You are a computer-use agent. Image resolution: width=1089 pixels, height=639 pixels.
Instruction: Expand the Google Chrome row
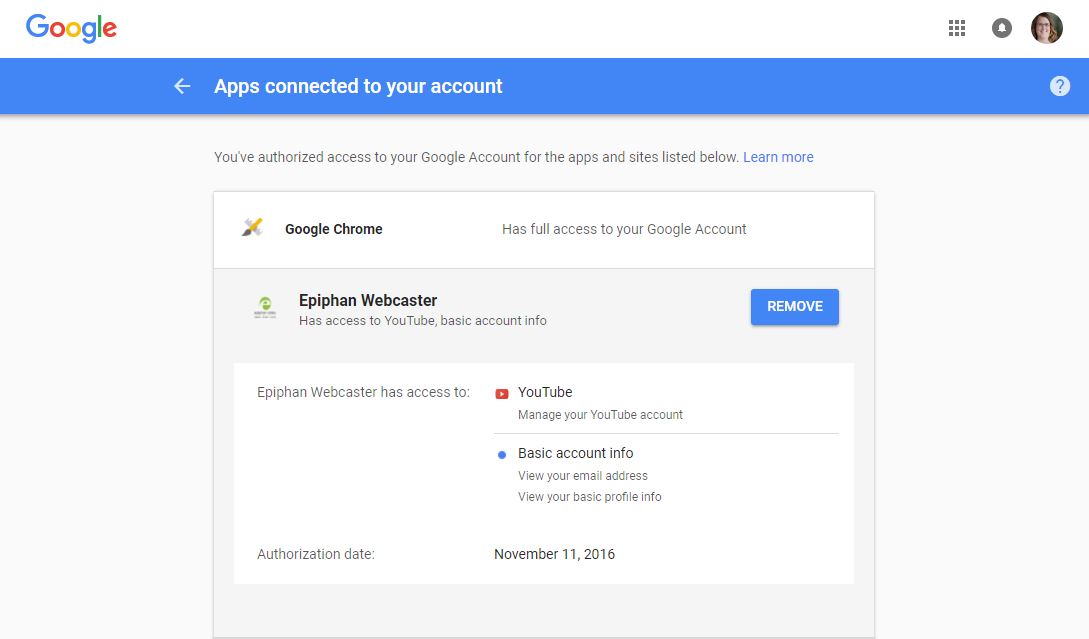point(544,230)
